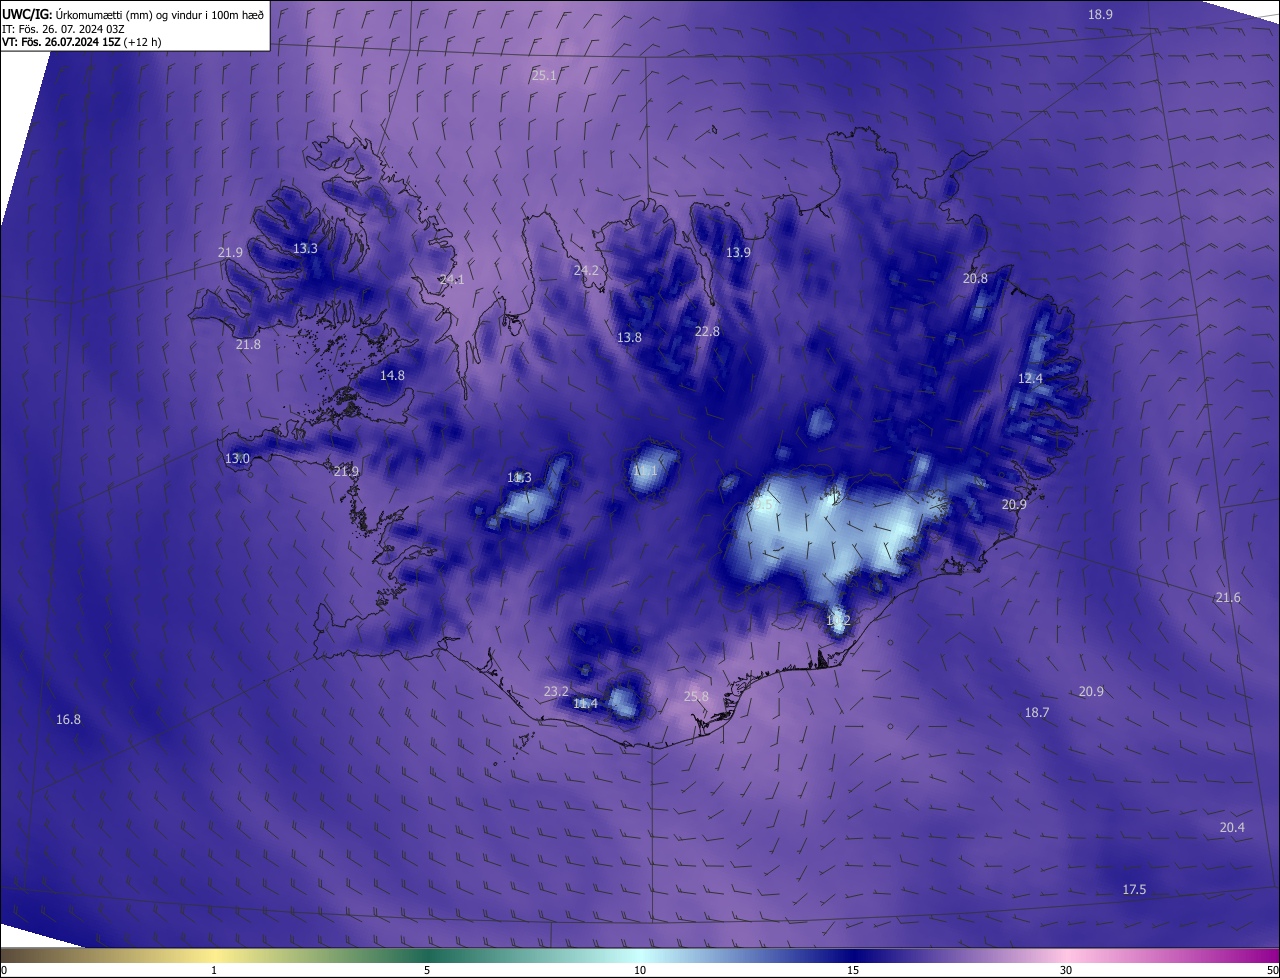Click the 23.2 value on the south coast
The height and width of the screenshot is (978, 1280).
coord(556,692)
